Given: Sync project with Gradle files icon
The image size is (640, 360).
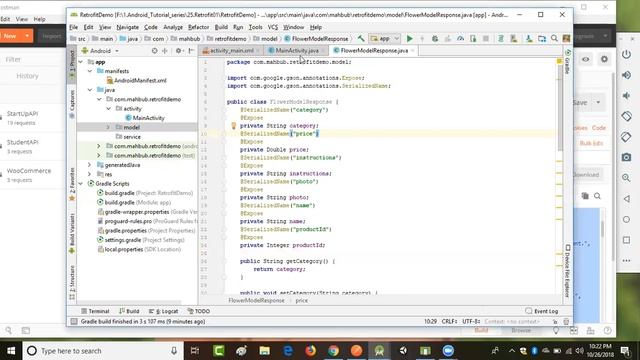Looking at the screenshot, I should (501, 39).
